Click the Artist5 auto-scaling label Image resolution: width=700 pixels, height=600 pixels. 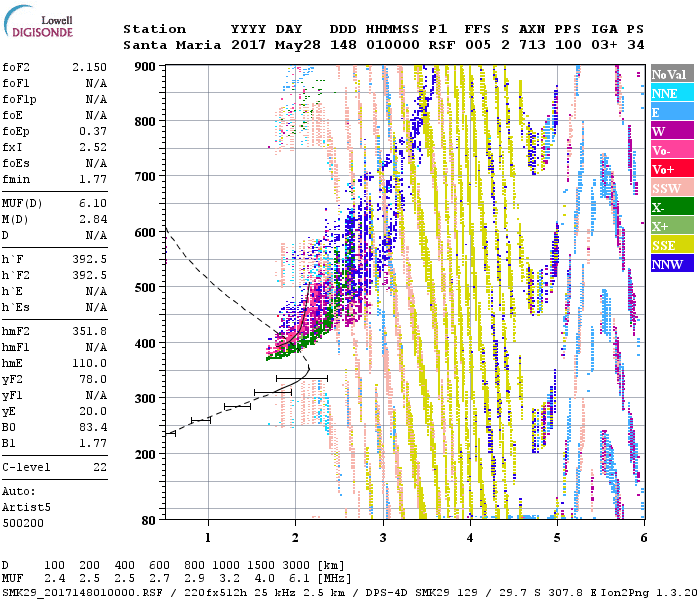(x=26, y=508)
